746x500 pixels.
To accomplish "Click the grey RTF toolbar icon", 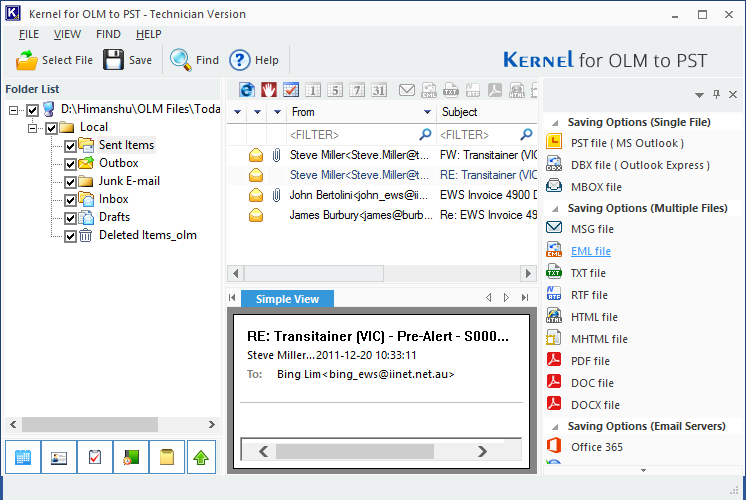I will (473, 89).
